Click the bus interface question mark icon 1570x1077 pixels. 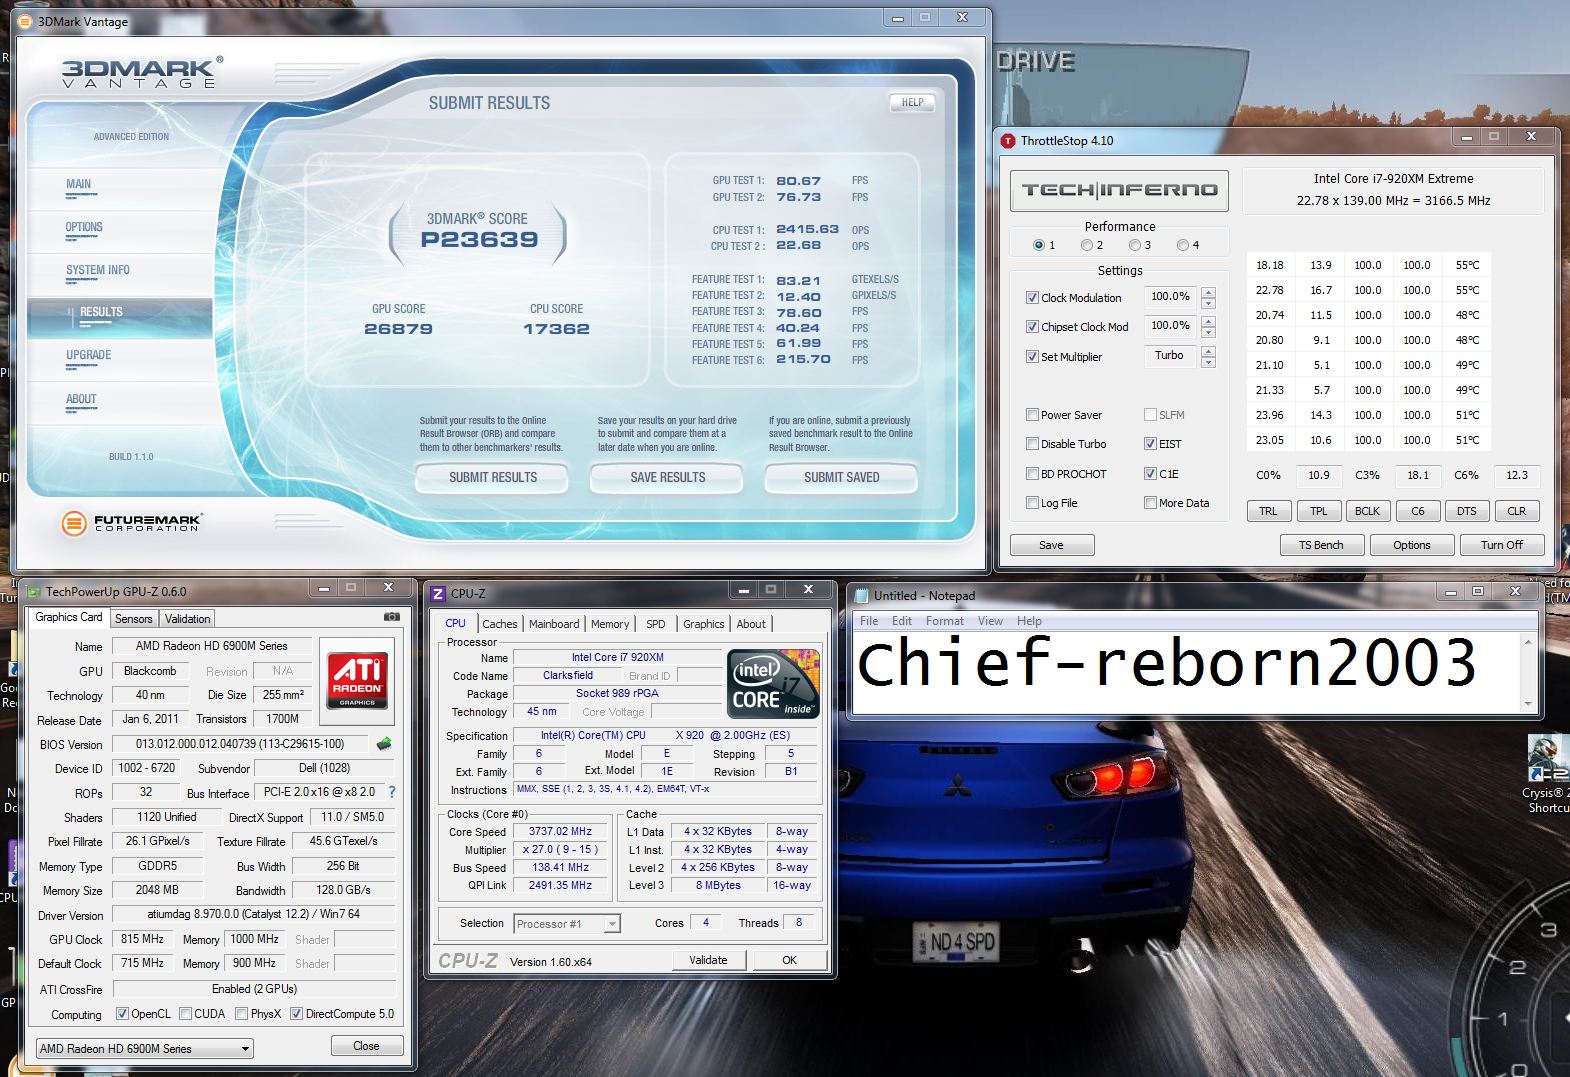(391, 792)
